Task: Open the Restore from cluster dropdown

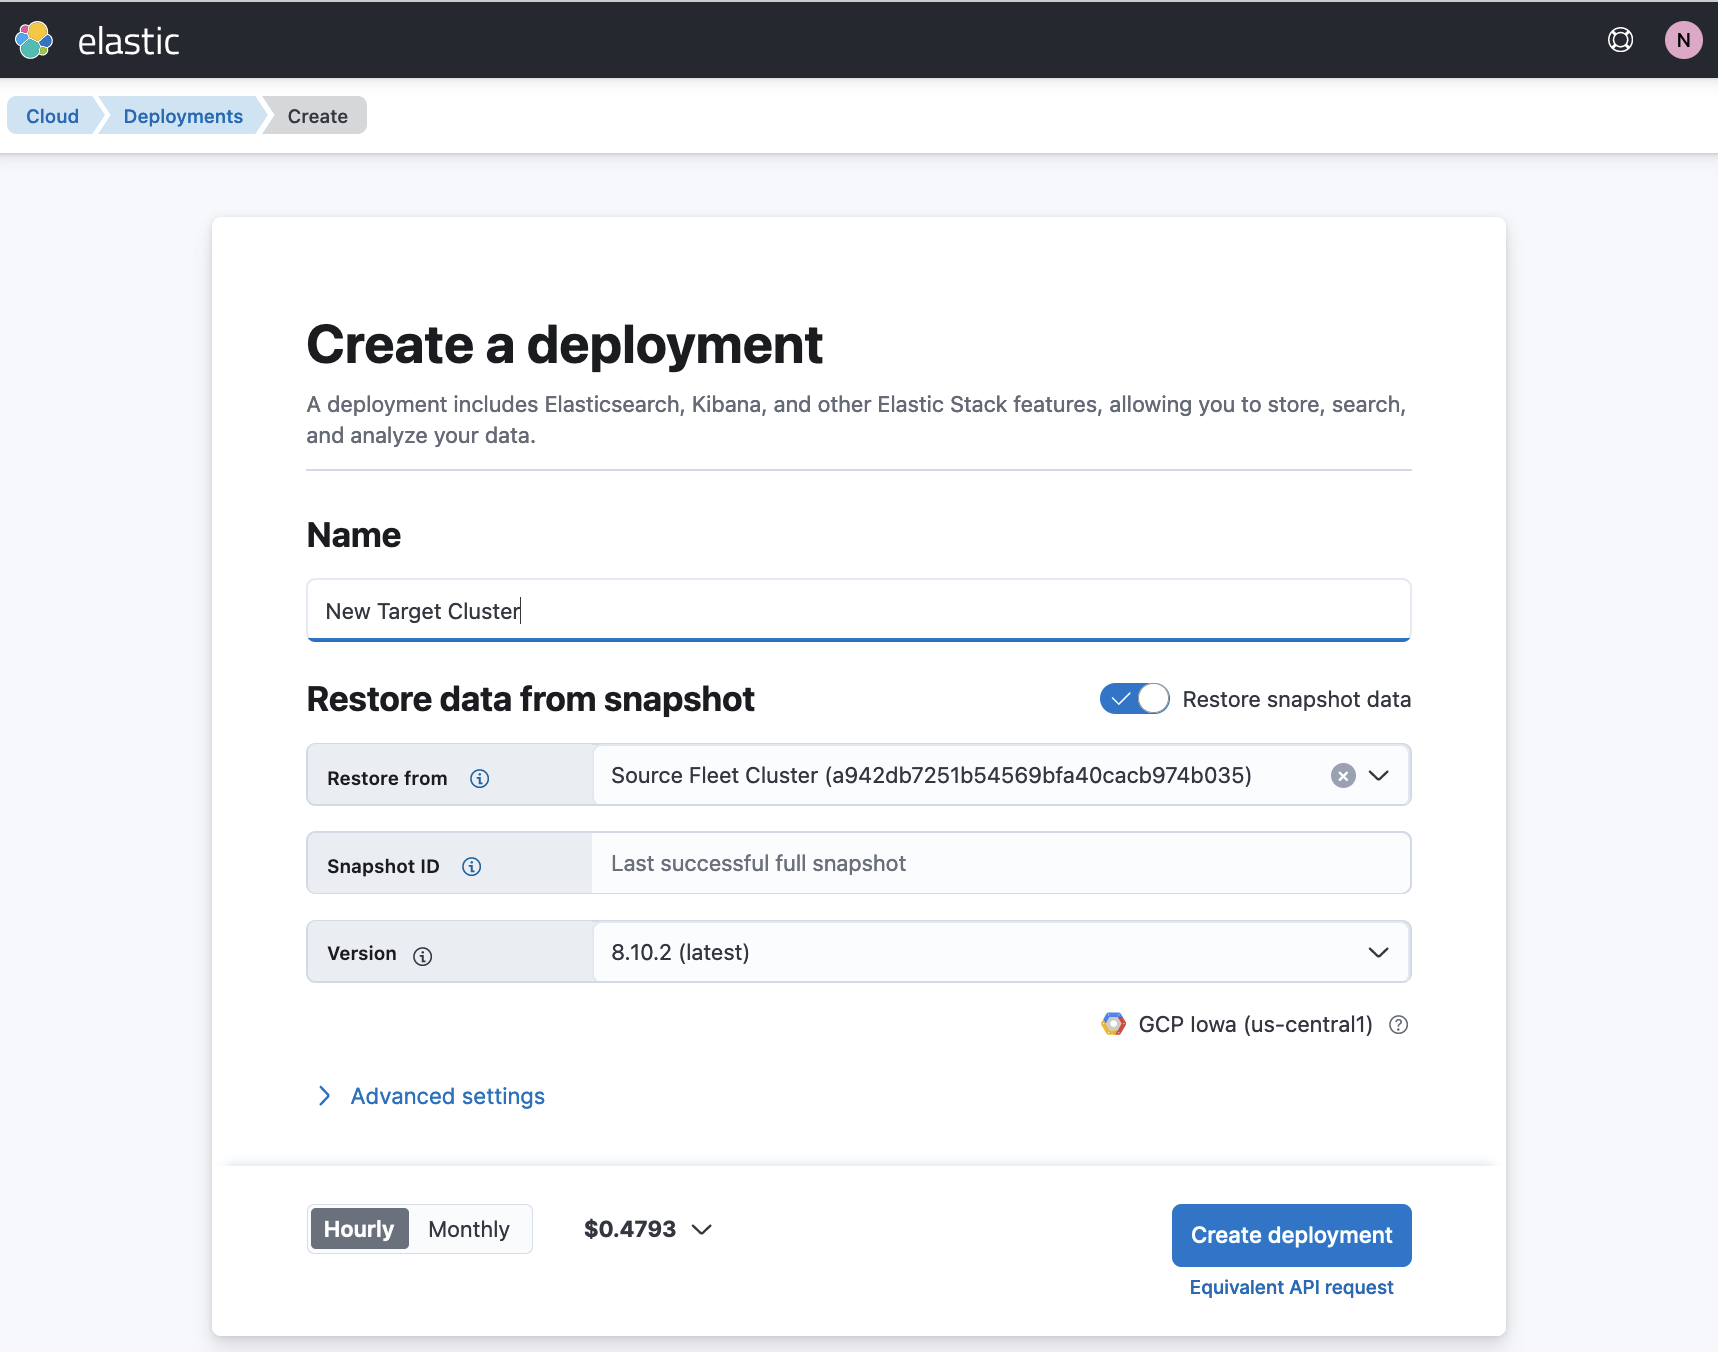Action: (1381, 775)
